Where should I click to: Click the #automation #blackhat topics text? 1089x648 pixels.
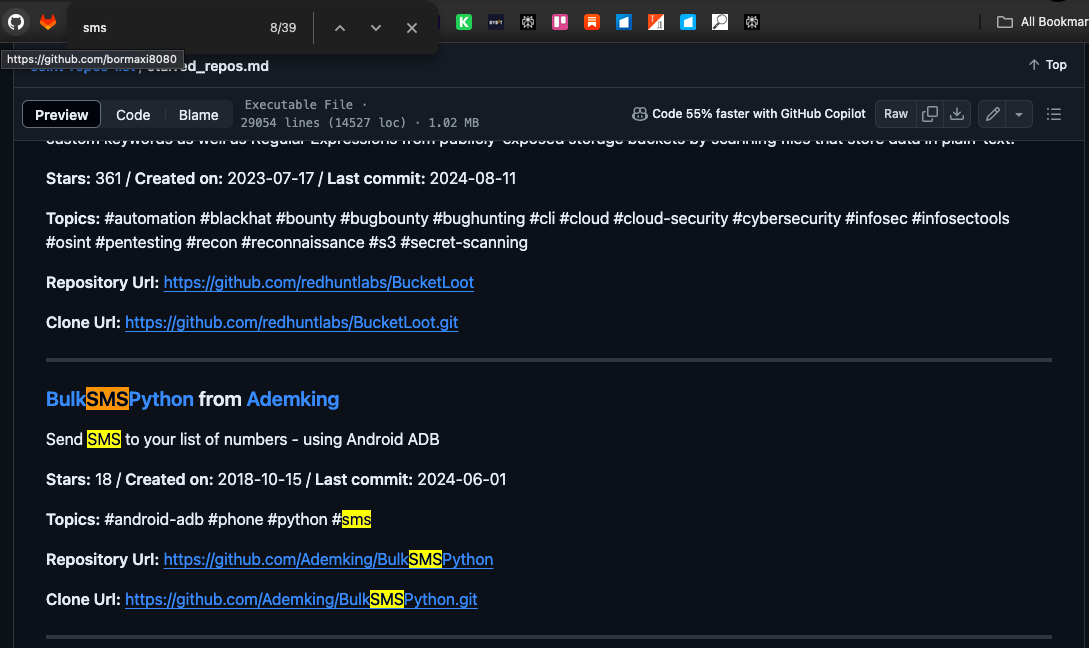point(527,231)
